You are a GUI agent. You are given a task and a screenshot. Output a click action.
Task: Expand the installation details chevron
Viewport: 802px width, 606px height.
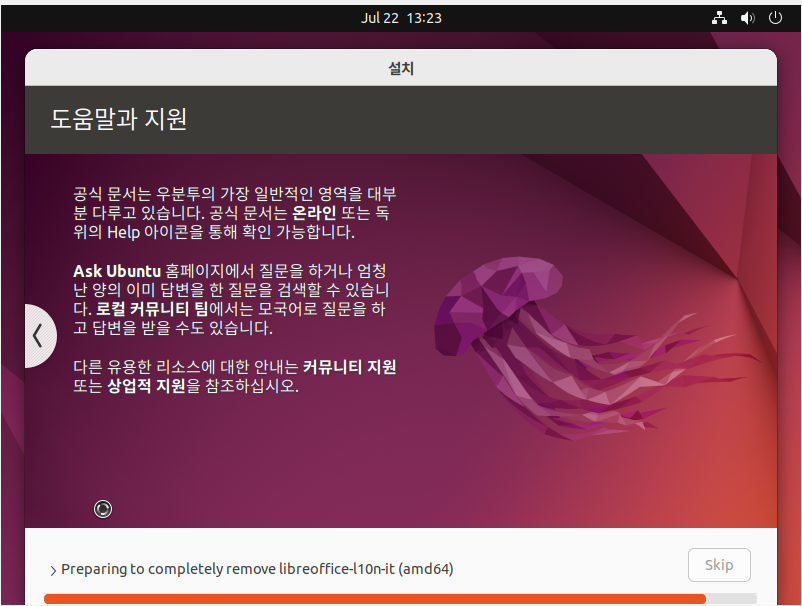53,570
